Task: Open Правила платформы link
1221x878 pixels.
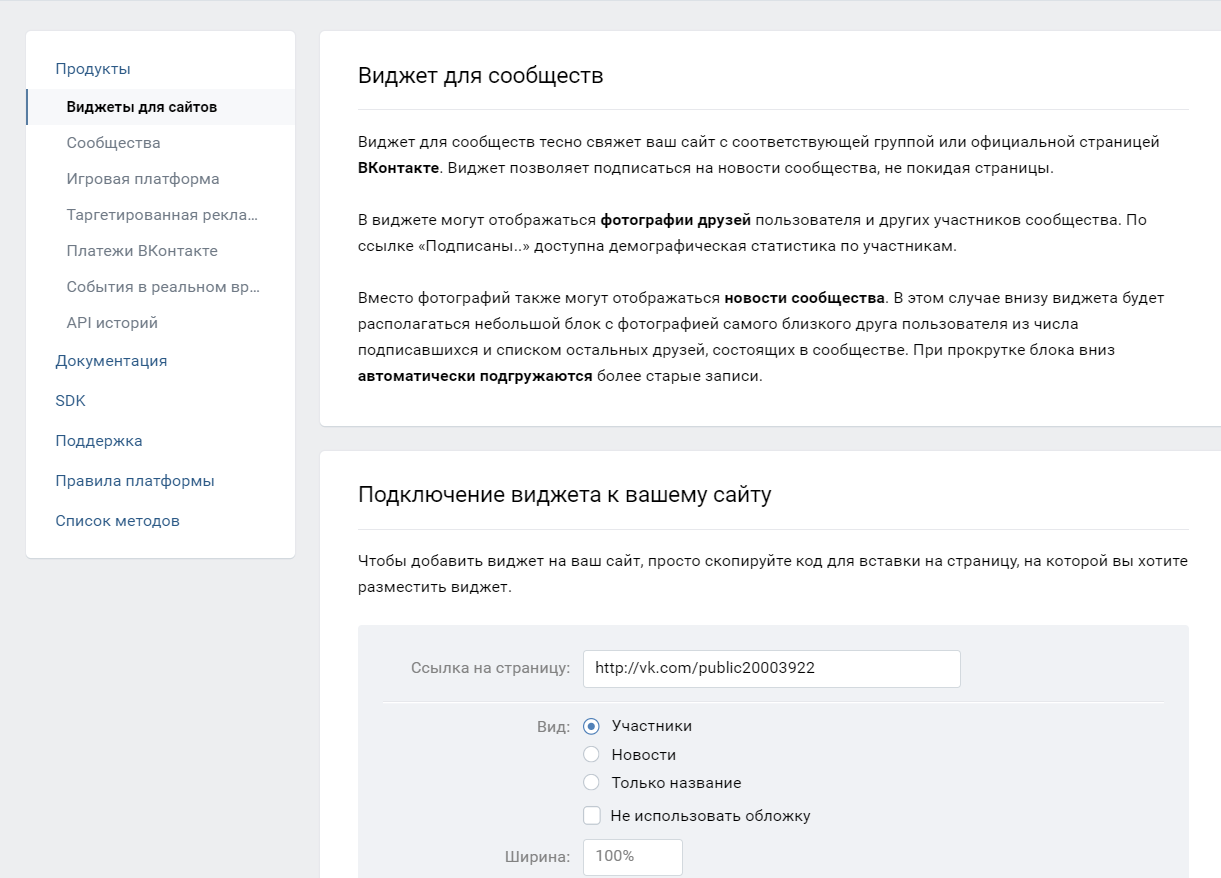Action: click(135, 481)
